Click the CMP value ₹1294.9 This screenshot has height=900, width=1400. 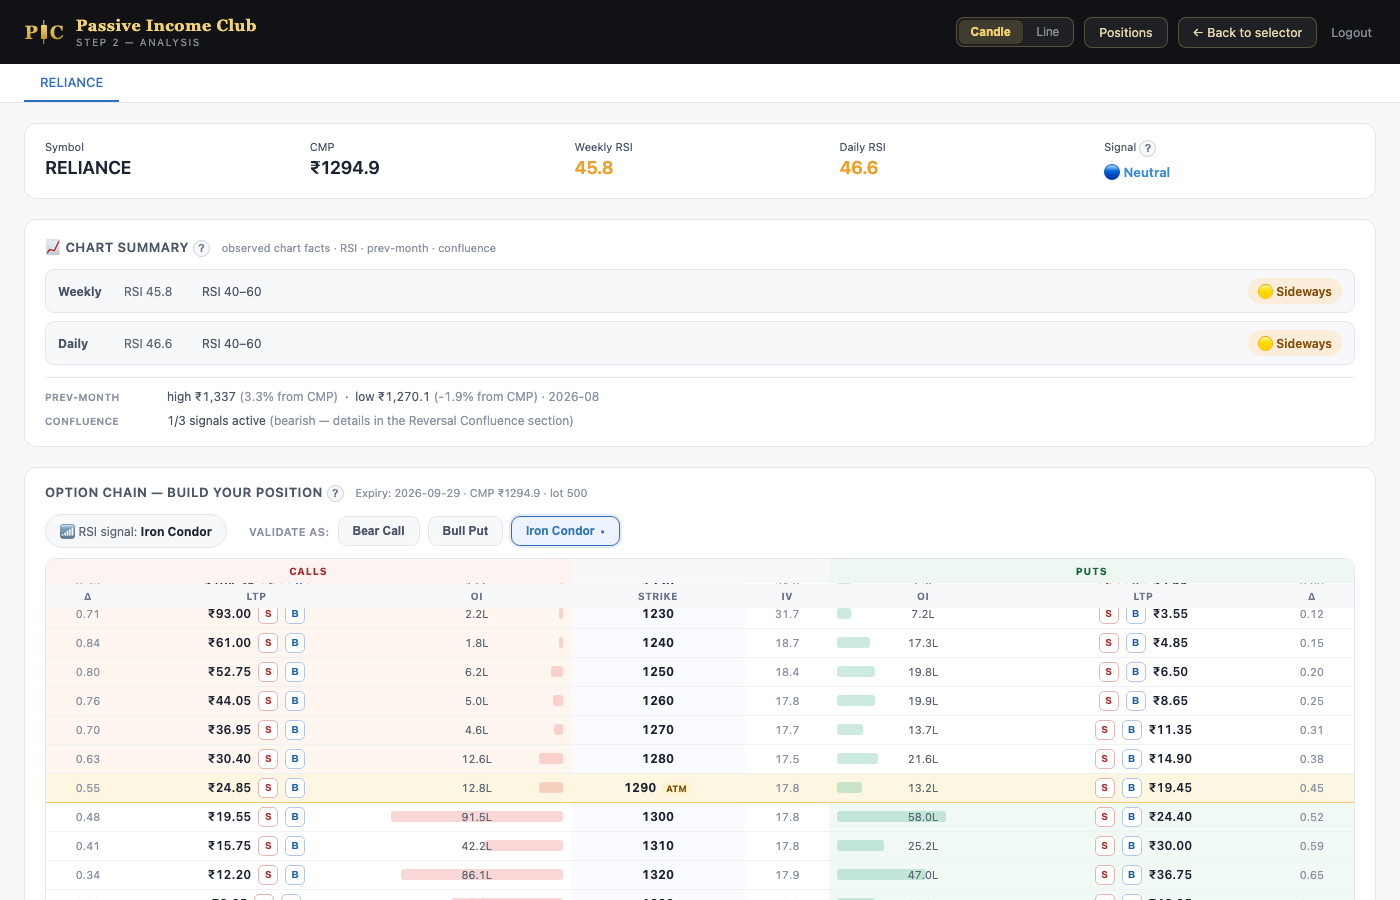tap(345, 168)
